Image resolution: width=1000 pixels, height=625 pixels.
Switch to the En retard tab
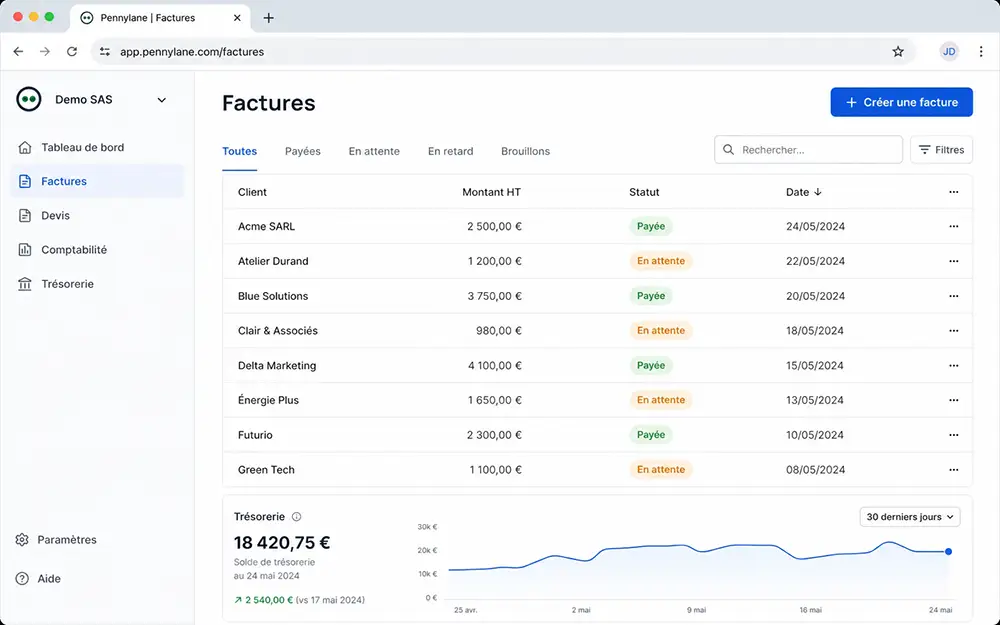point(451,151)
